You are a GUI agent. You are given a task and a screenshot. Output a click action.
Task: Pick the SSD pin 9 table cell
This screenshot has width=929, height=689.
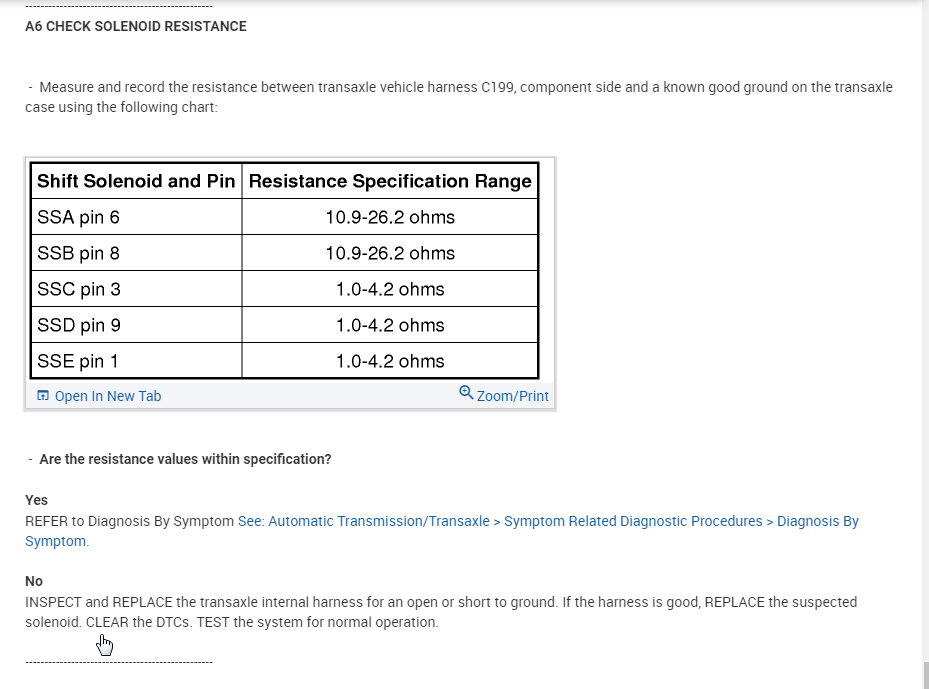click(137, 325)
